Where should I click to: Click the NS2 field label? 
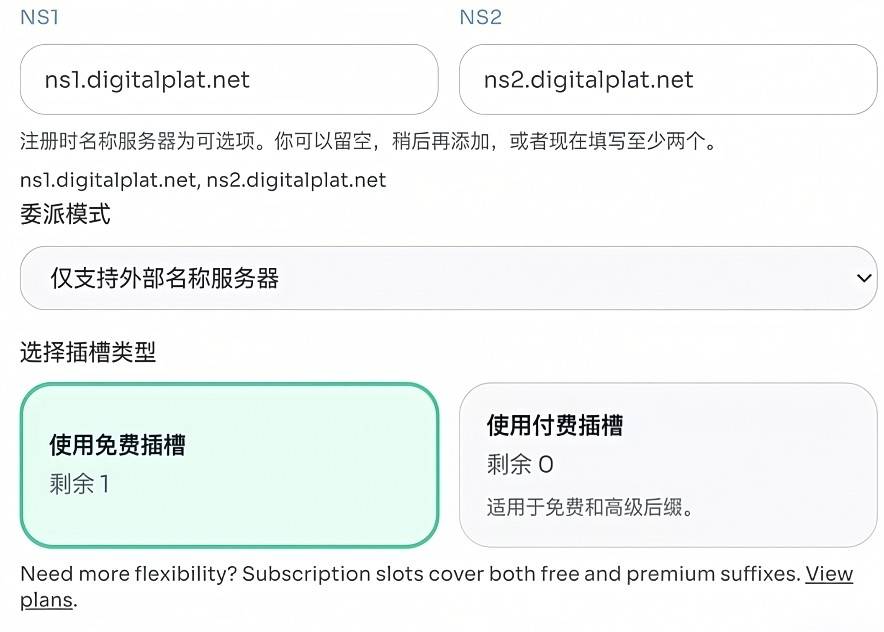click(x=480, y=17)
